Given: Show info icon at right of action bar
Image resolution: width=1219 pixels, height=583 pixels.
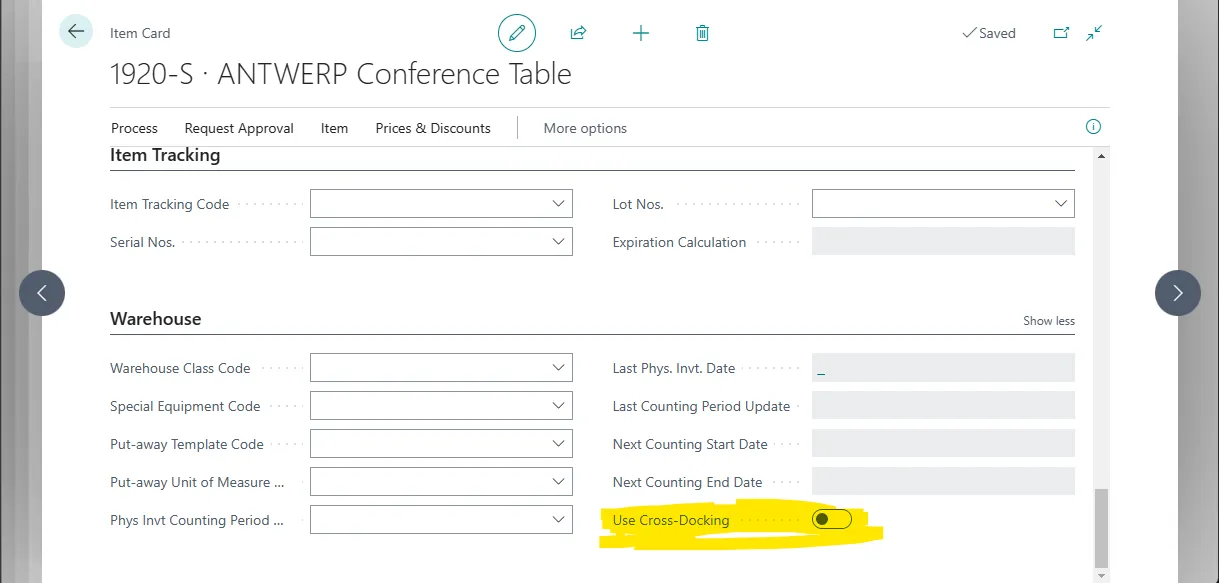Looking at the screenshot, I should [1093, 127].
